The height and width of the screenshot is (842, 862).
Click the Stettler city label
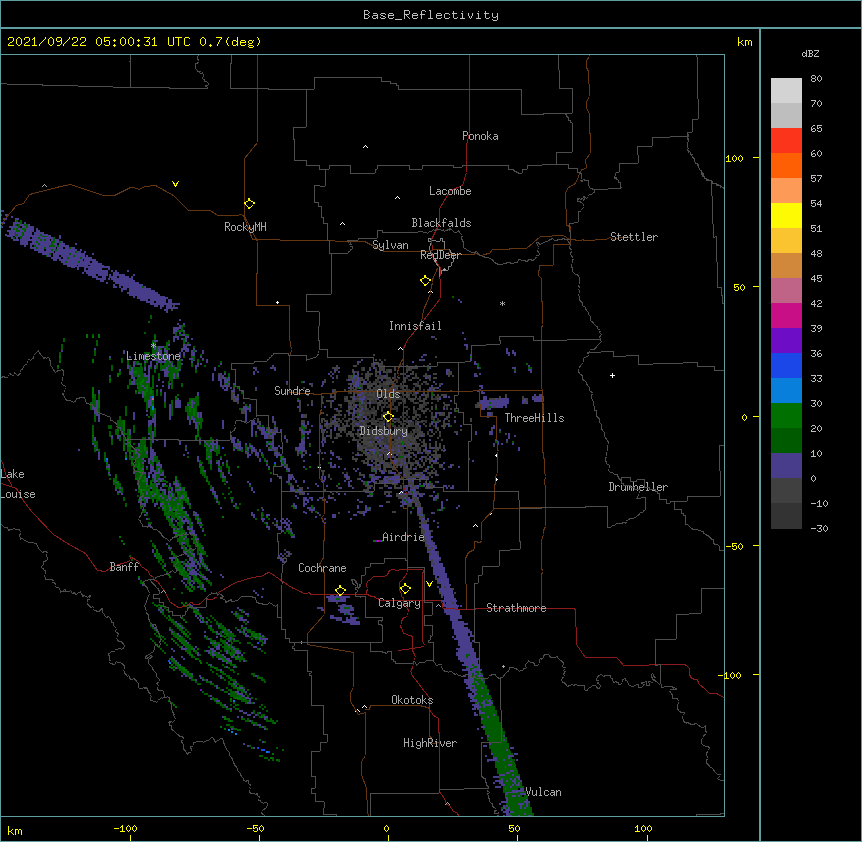point(634,237)
